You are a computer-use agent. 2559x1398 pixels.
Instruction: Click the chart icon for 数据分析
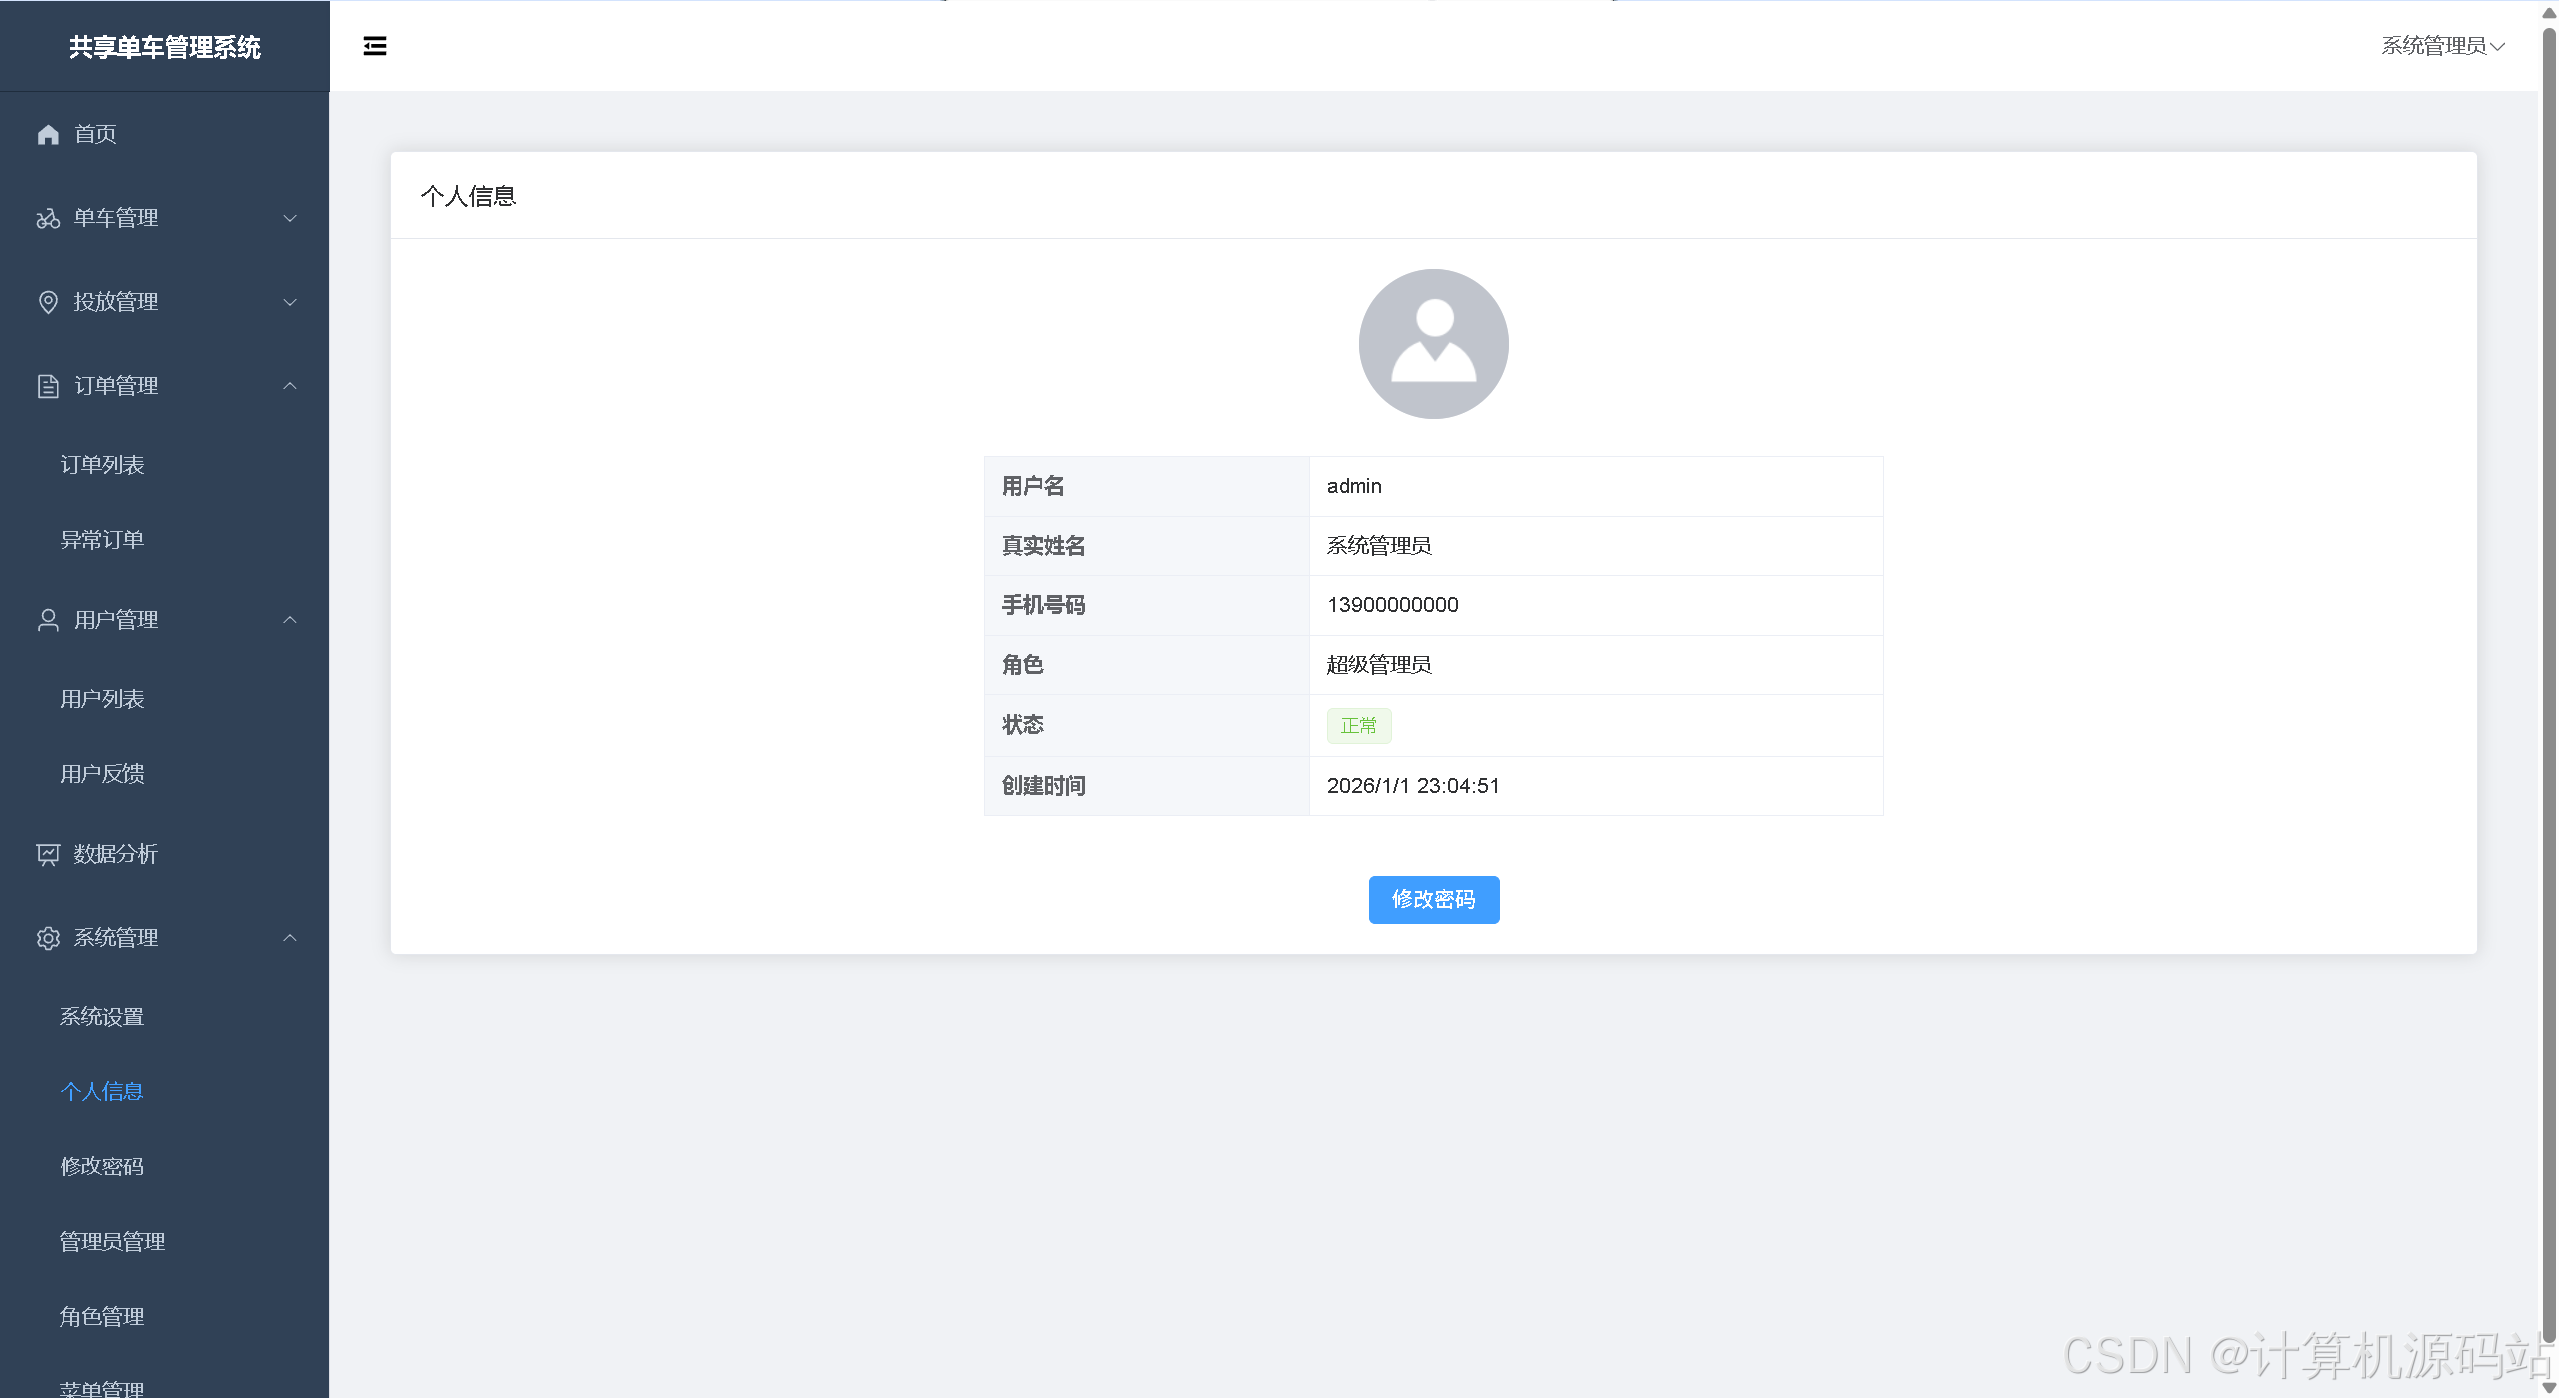(48, 854)
